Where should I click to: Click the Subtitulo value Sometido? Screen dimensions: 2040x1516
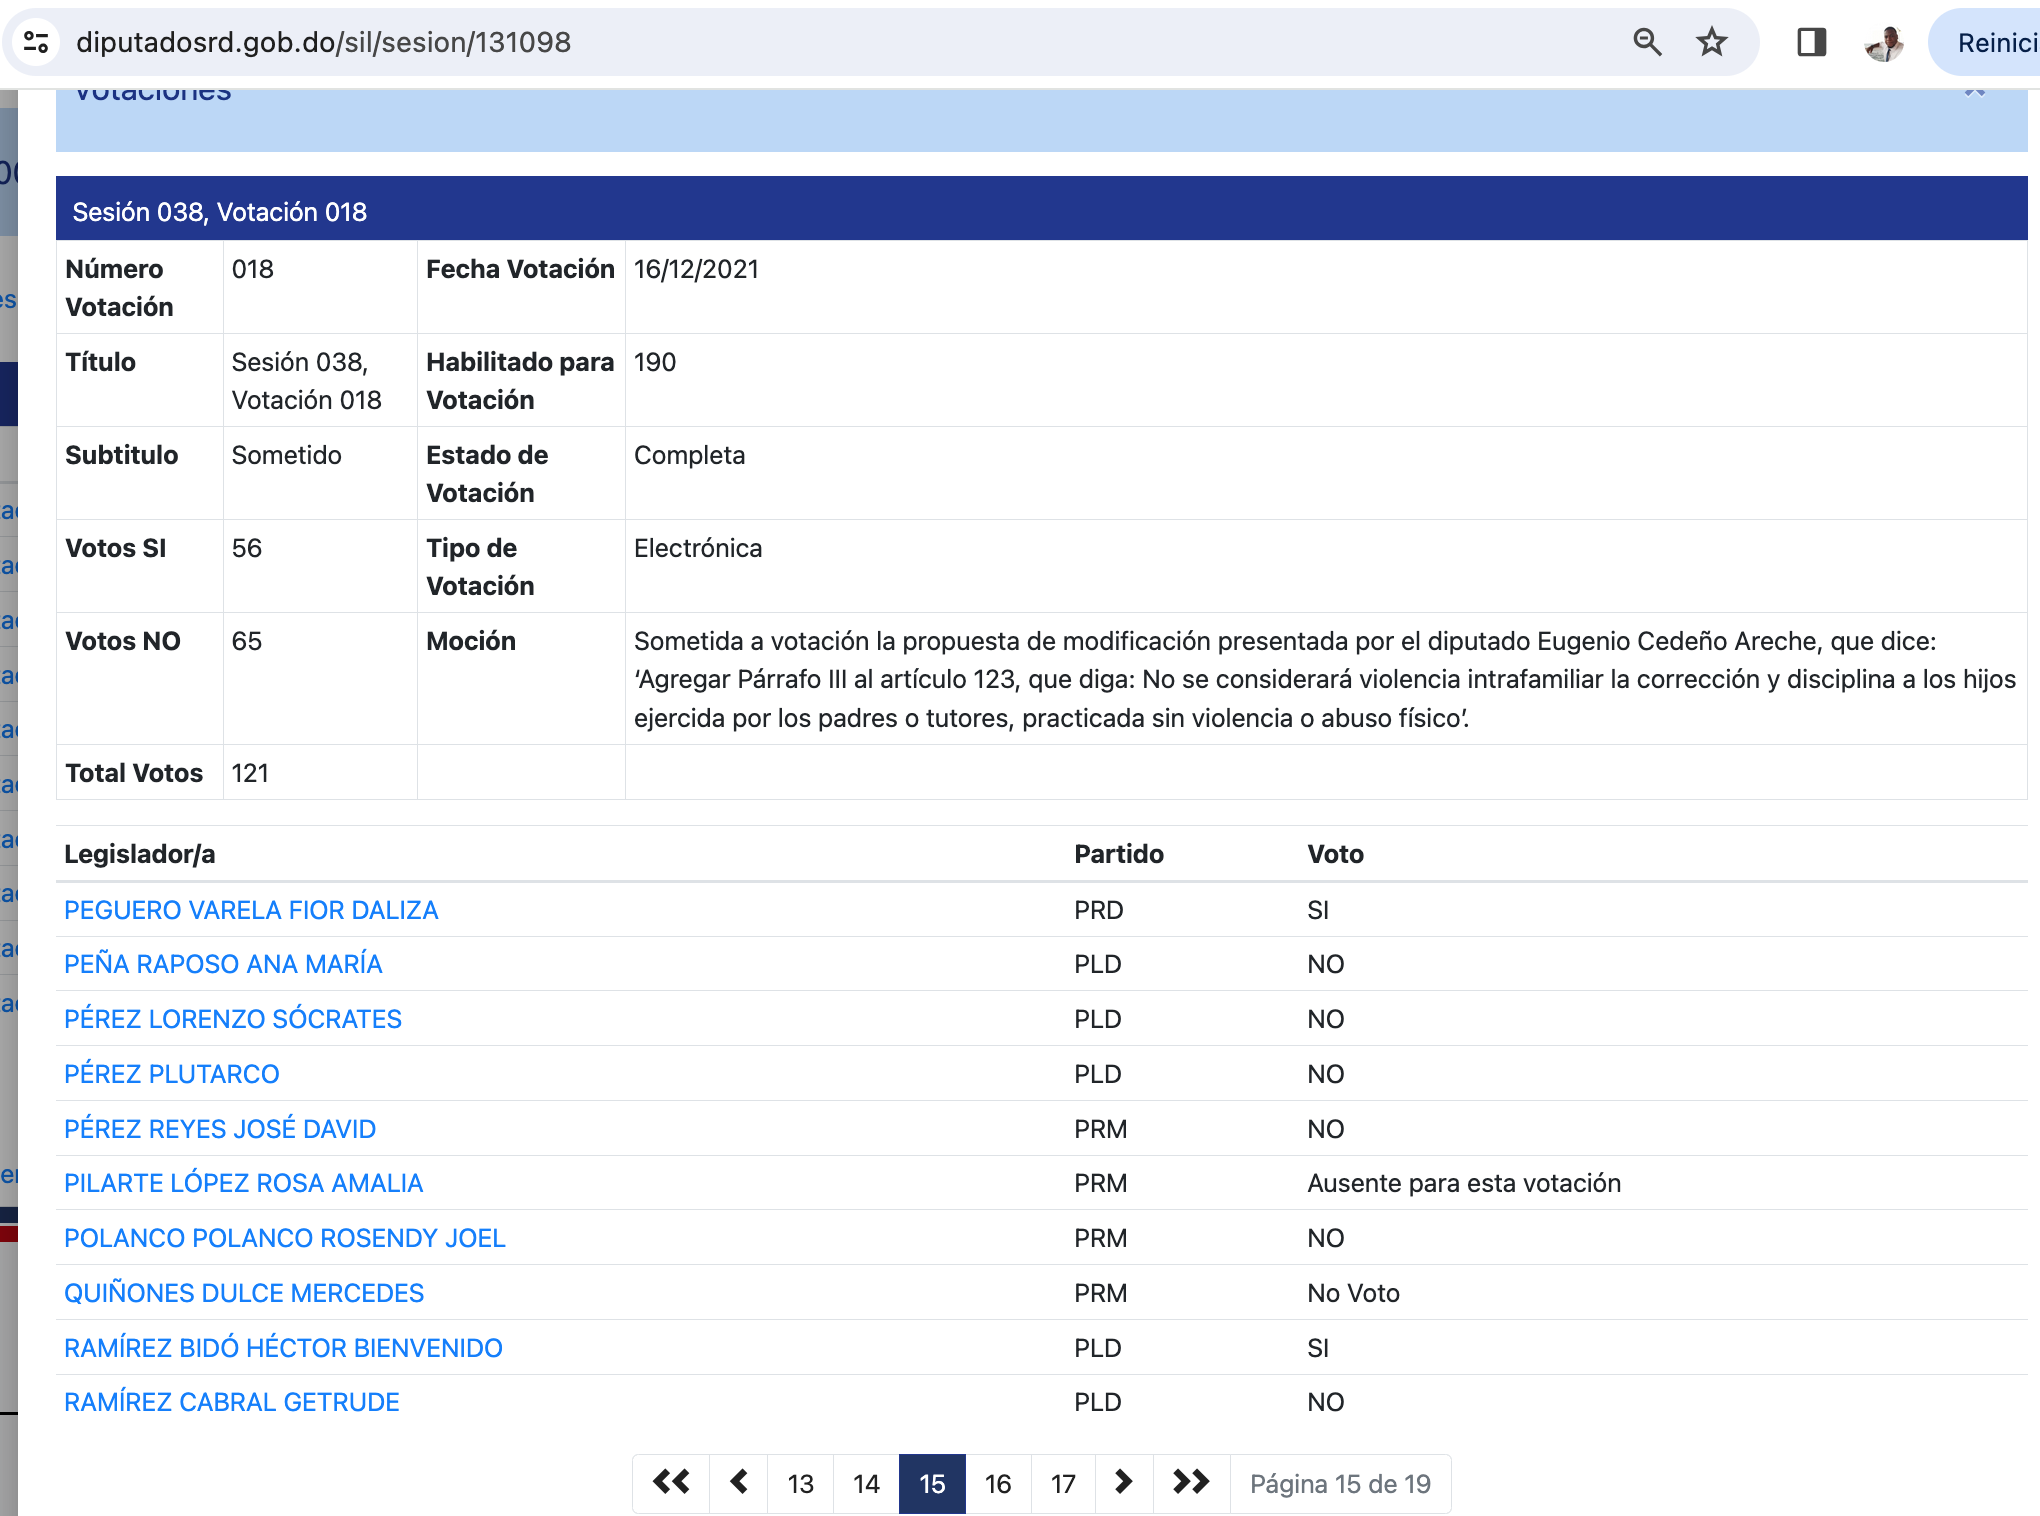pyautogui.click(x=287, y=455)
